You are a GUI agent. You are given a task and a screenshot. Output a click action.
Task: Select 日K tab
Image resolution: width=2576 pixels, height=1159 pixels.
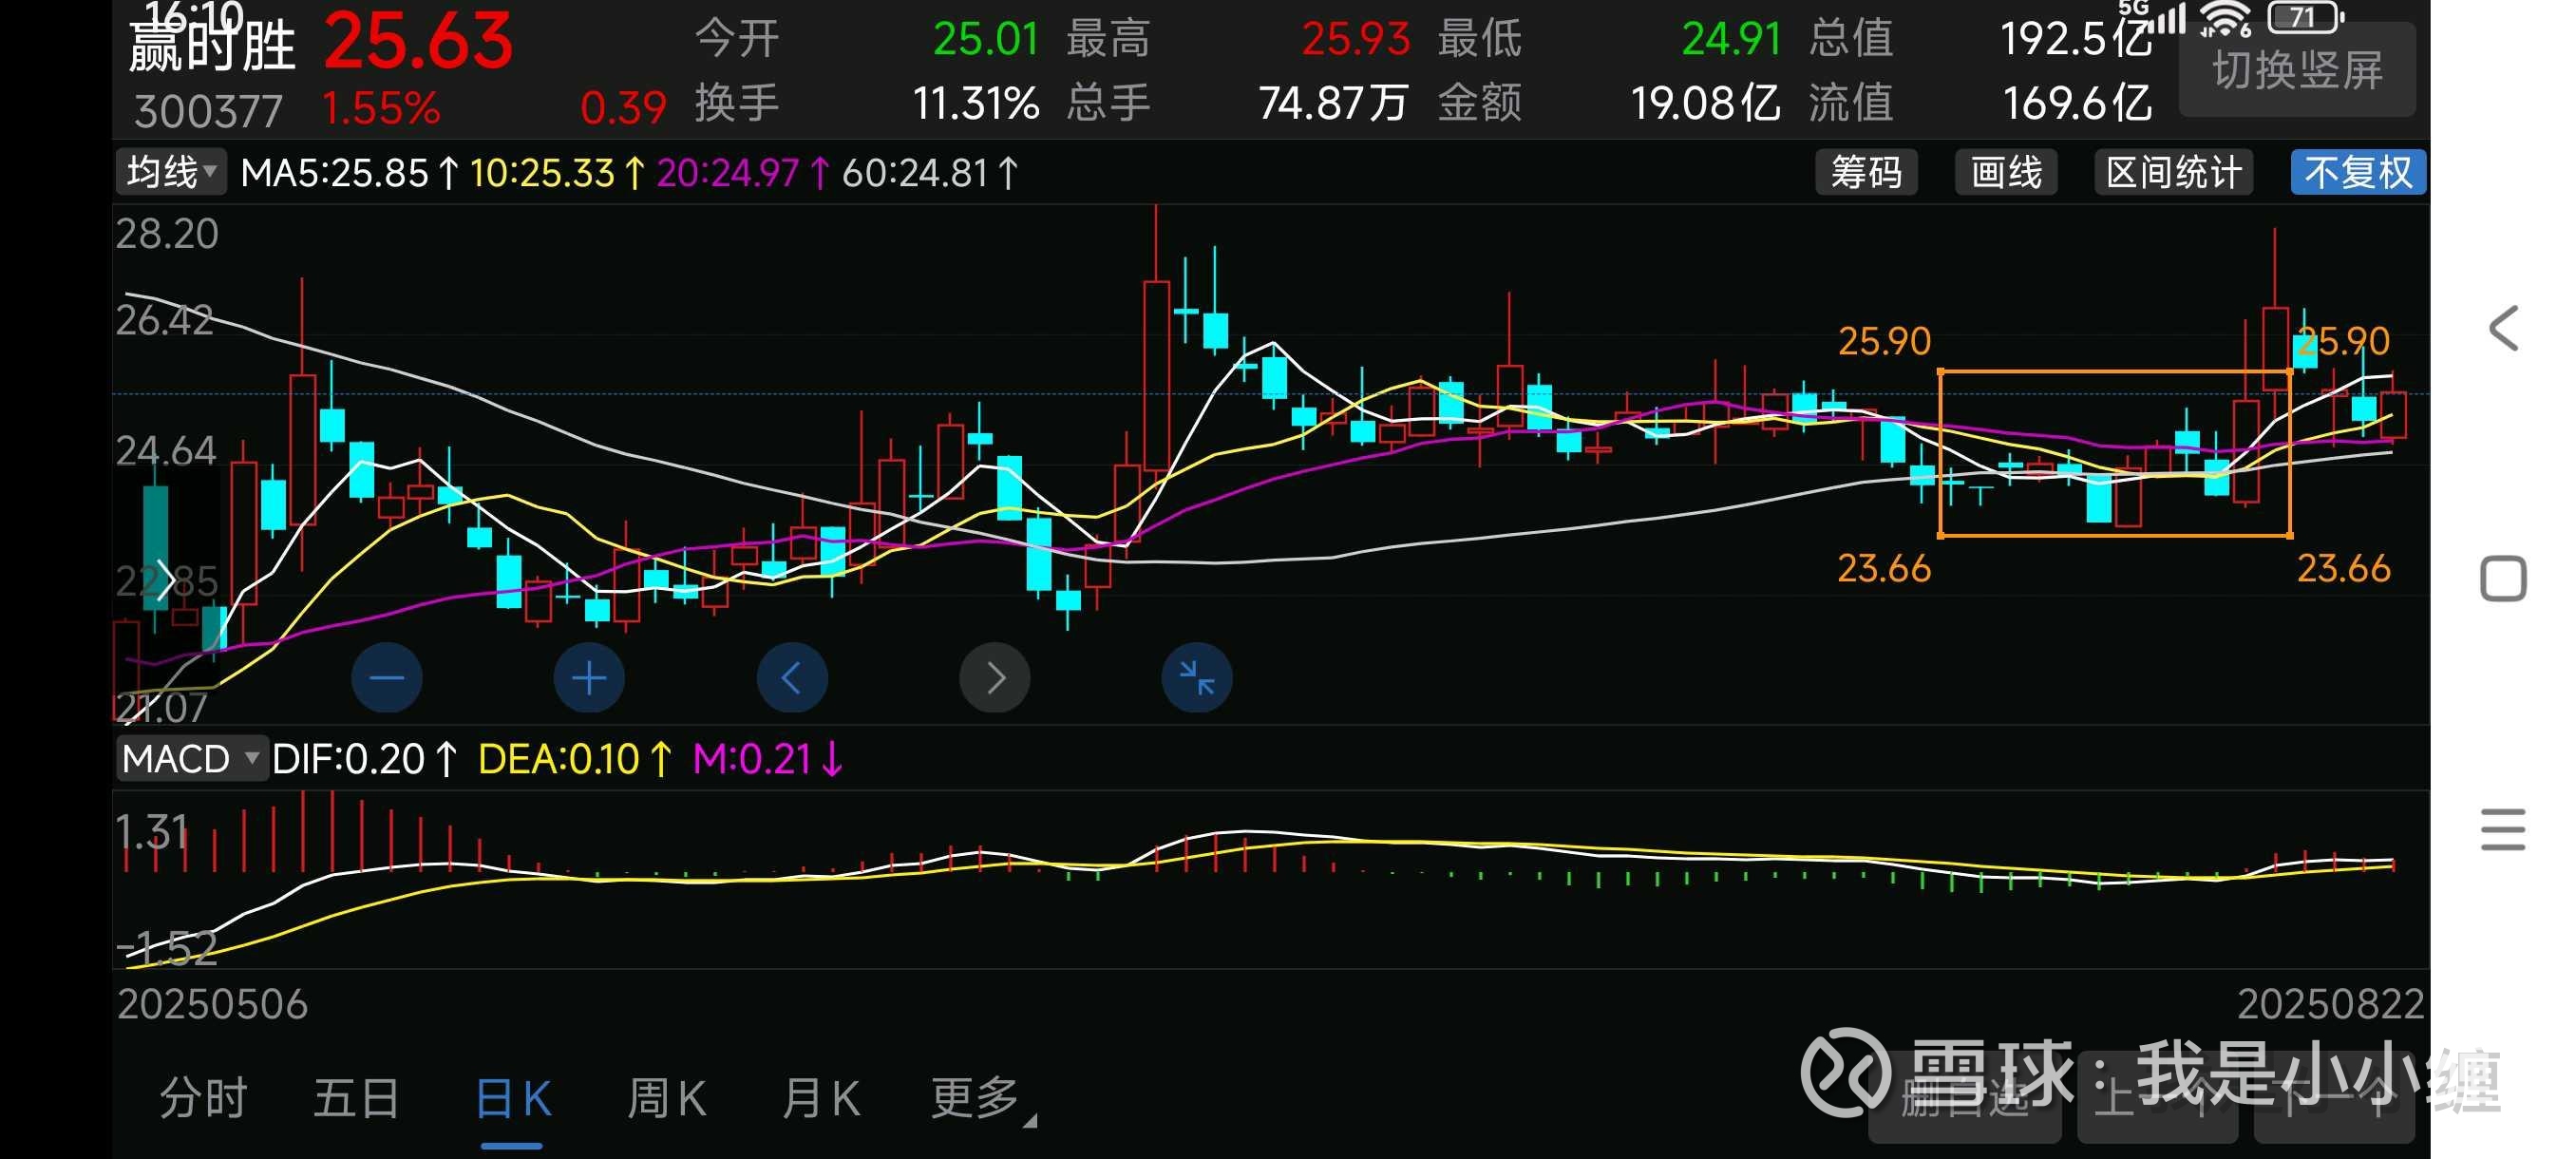512,1098
